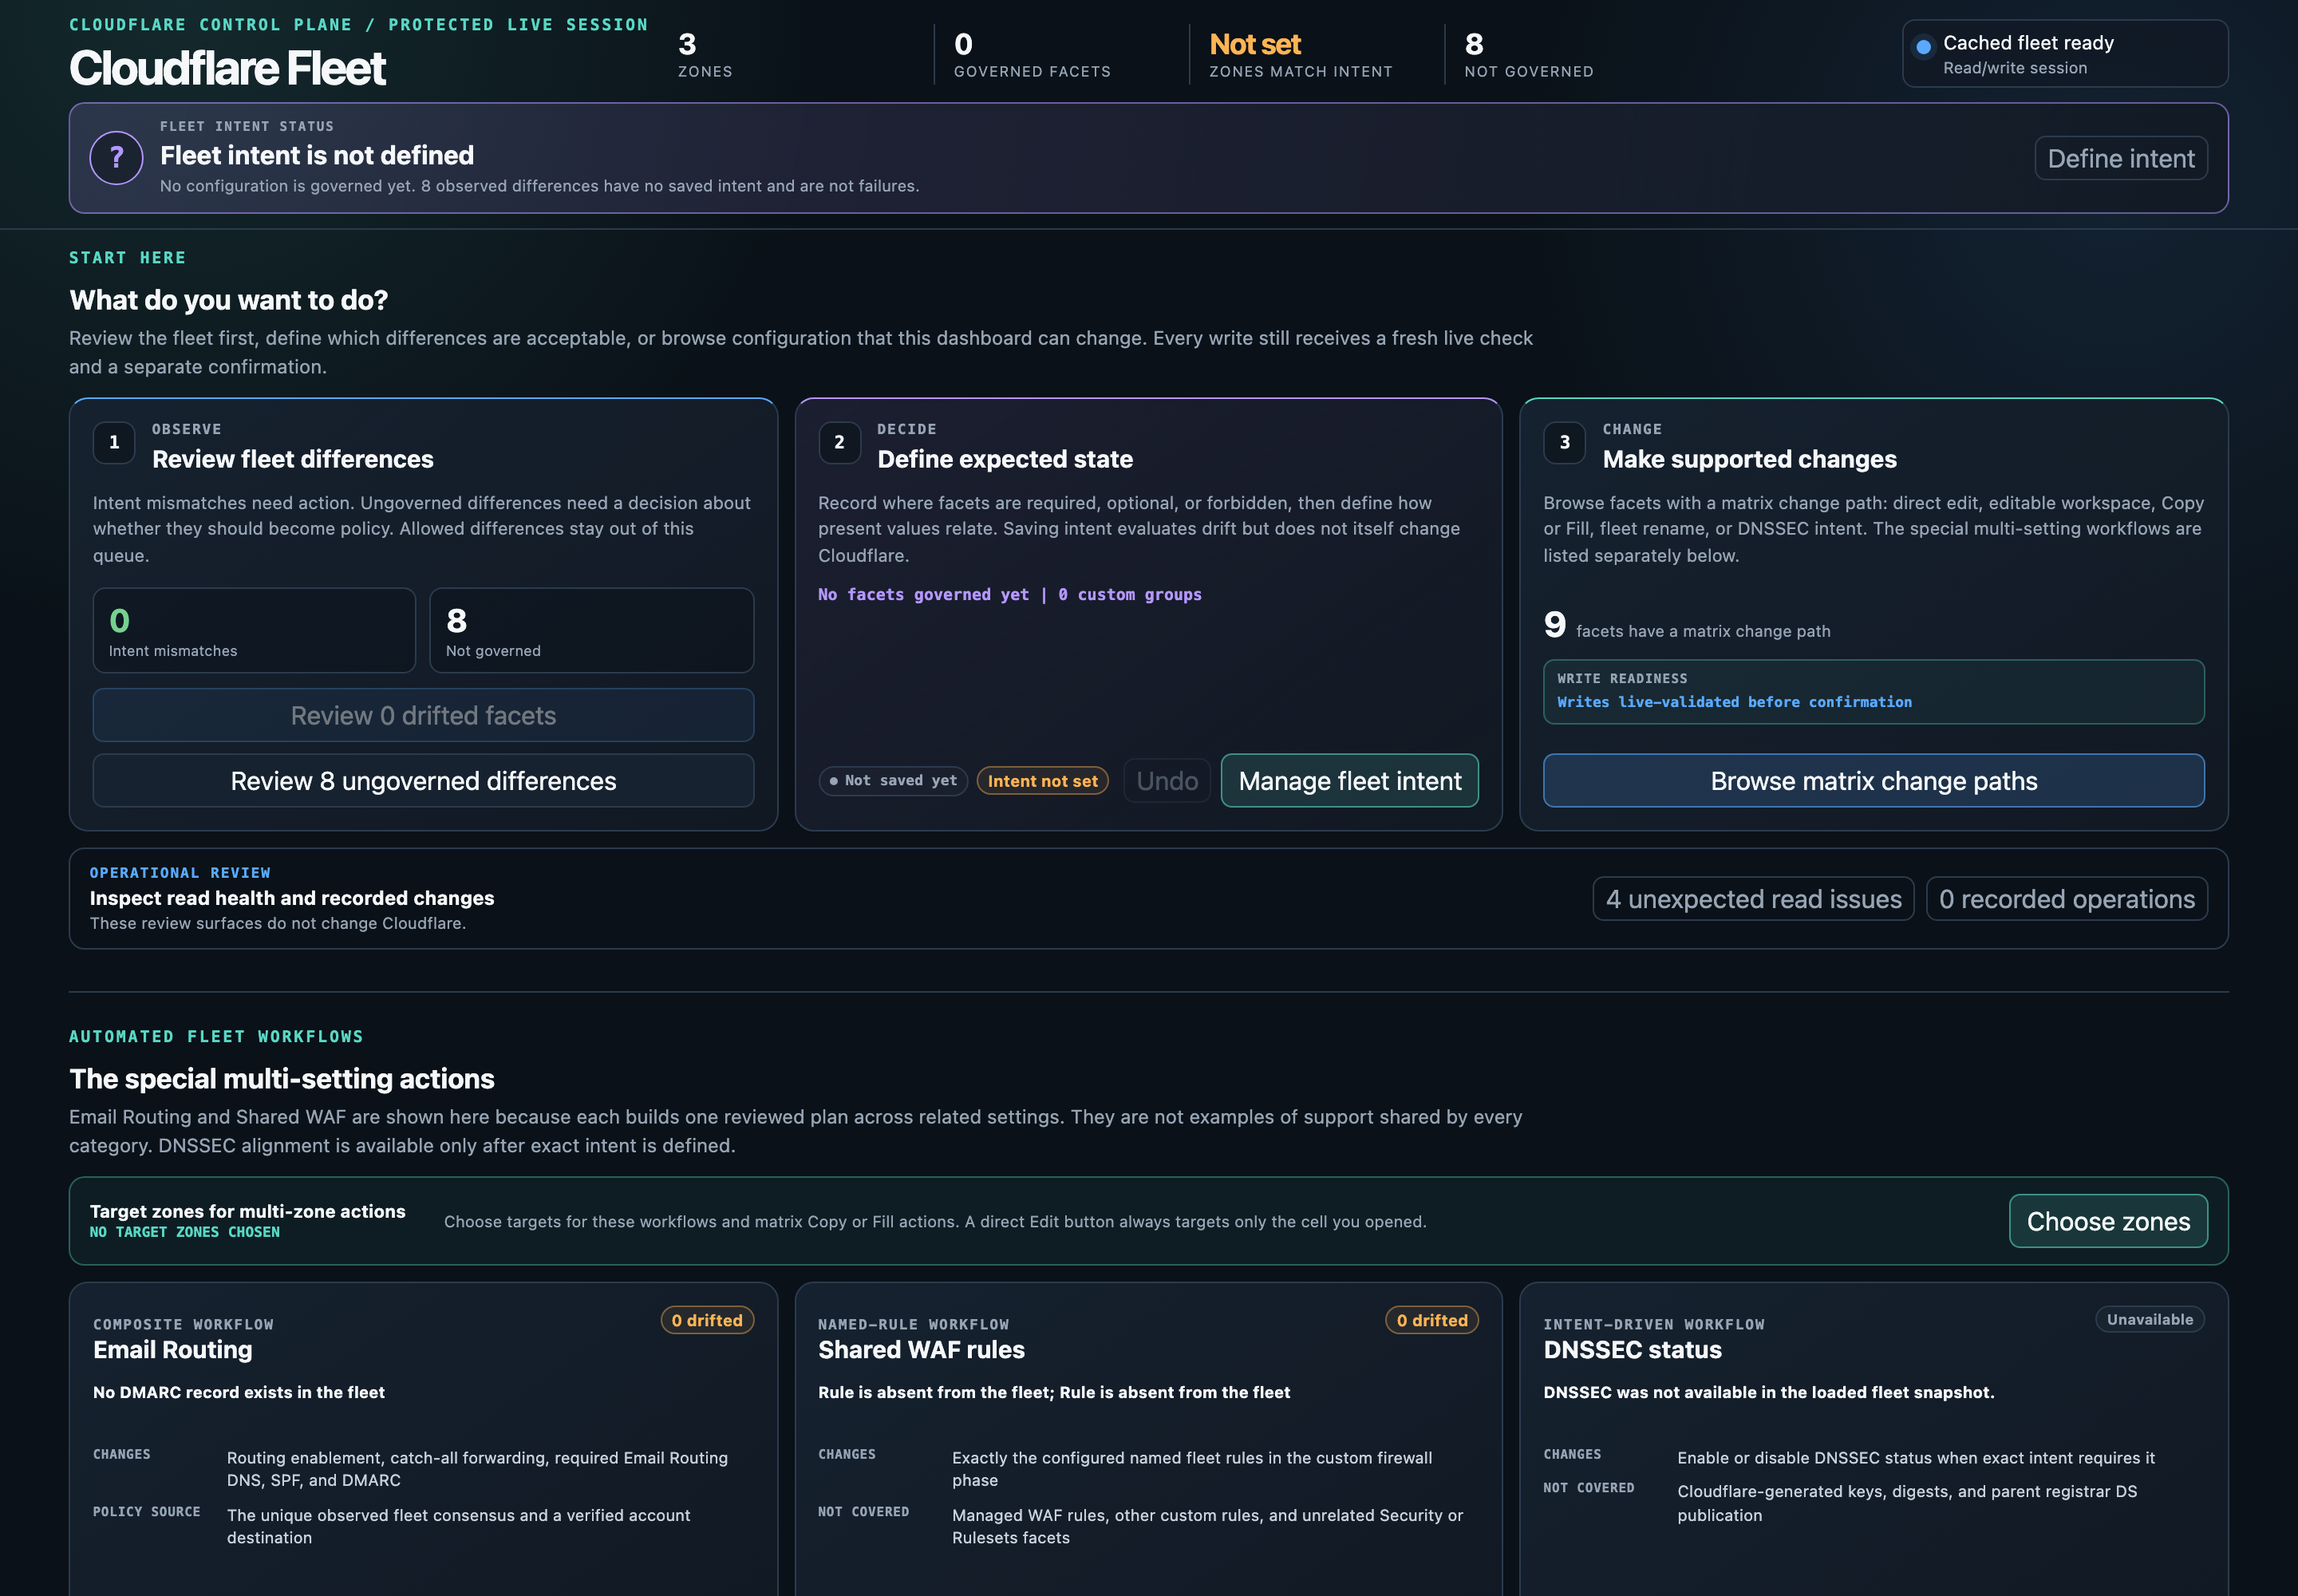
Task: Open Manage fleet intent
Action: click(x=1349, y=781)
